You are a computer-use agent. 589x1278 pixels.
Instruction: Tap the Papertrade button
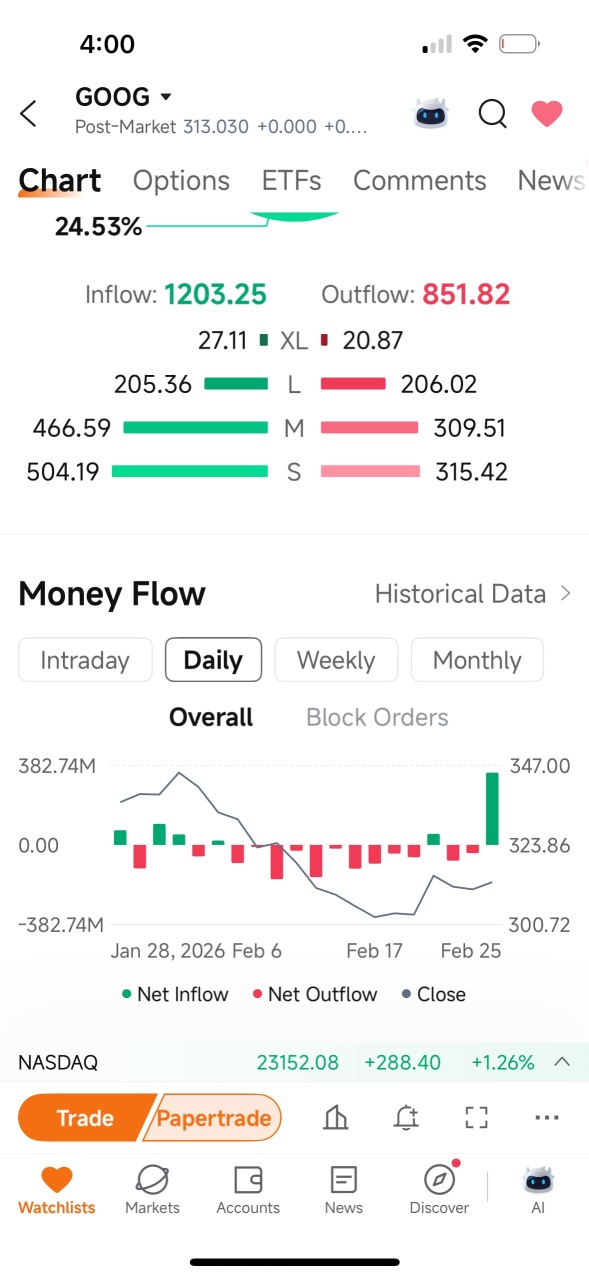[212, 1118]
